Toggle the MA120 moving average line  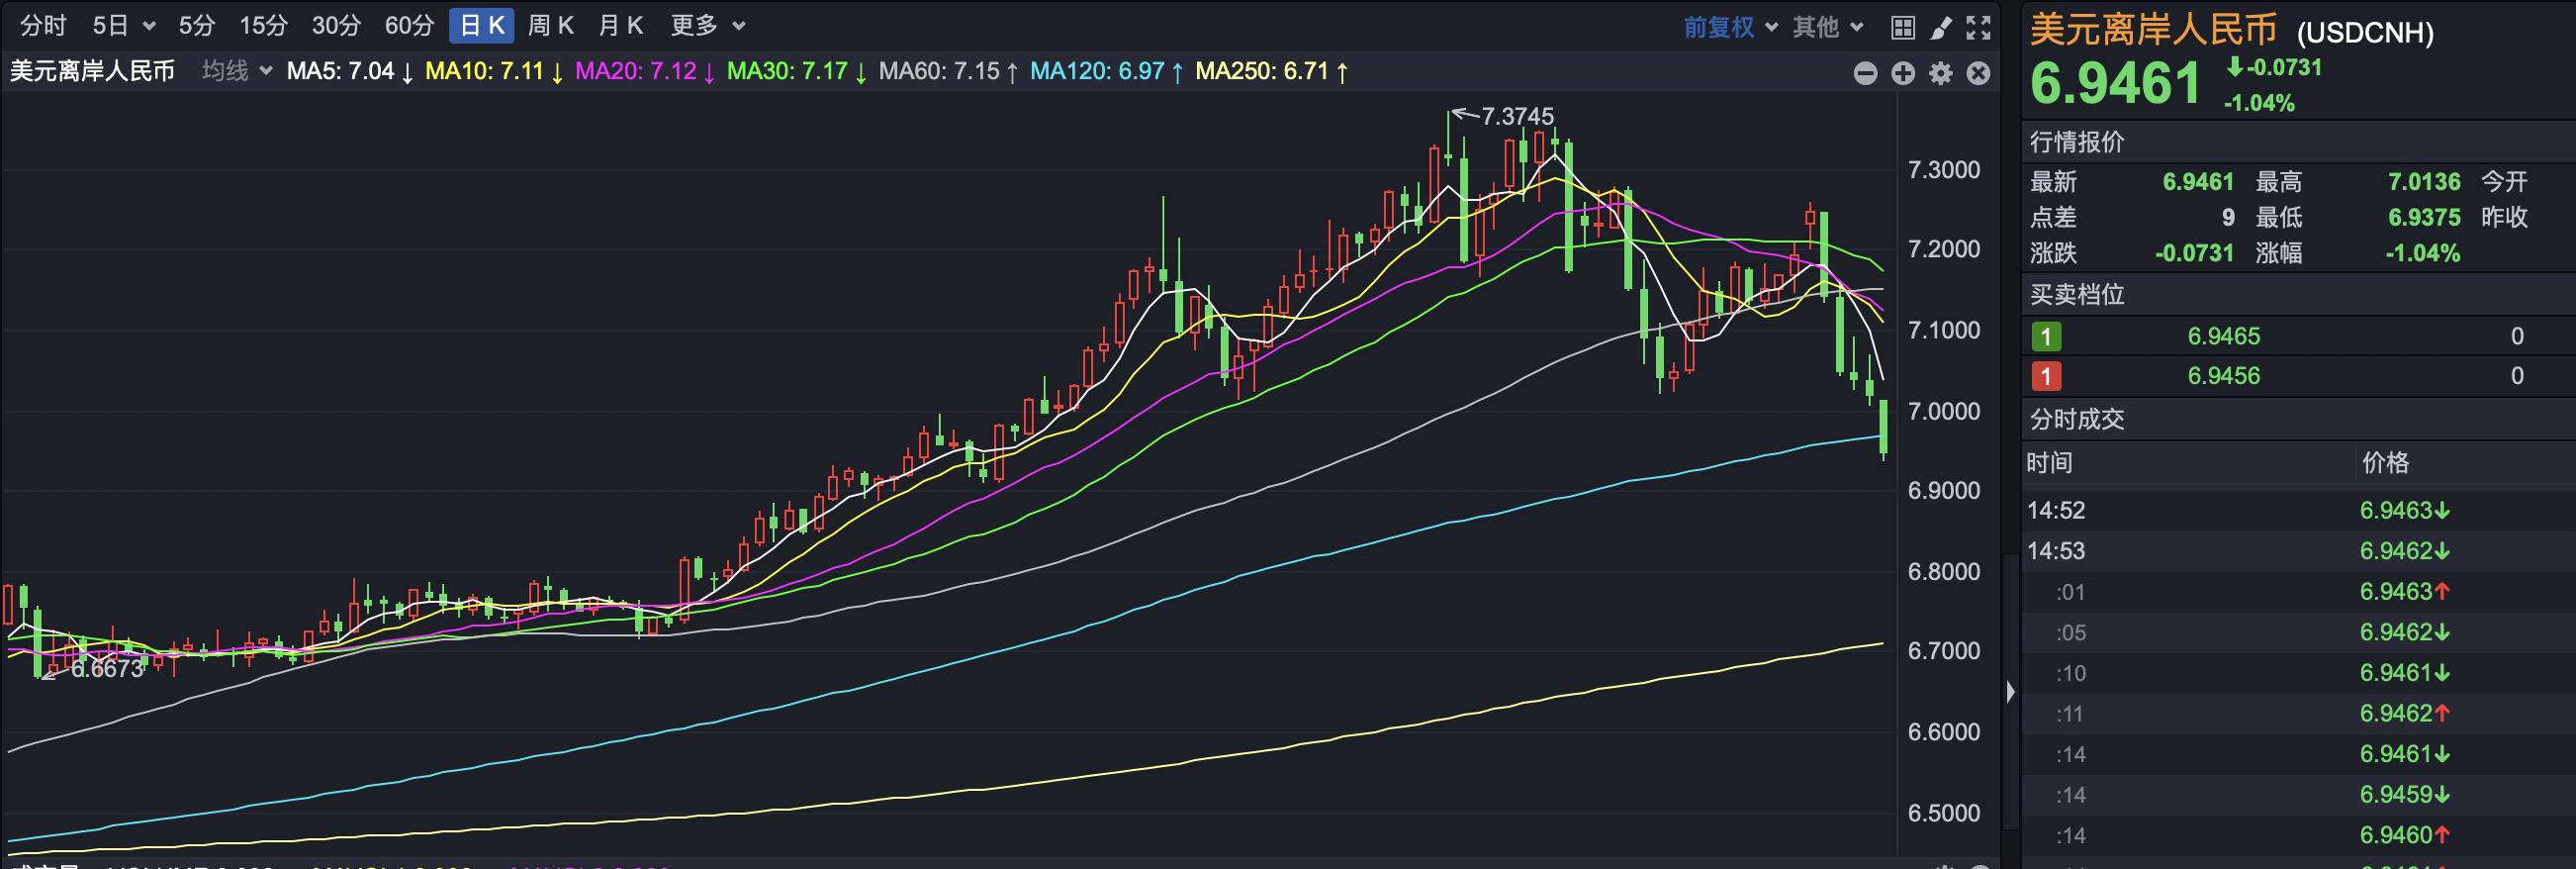click(x=1106, y=72)
